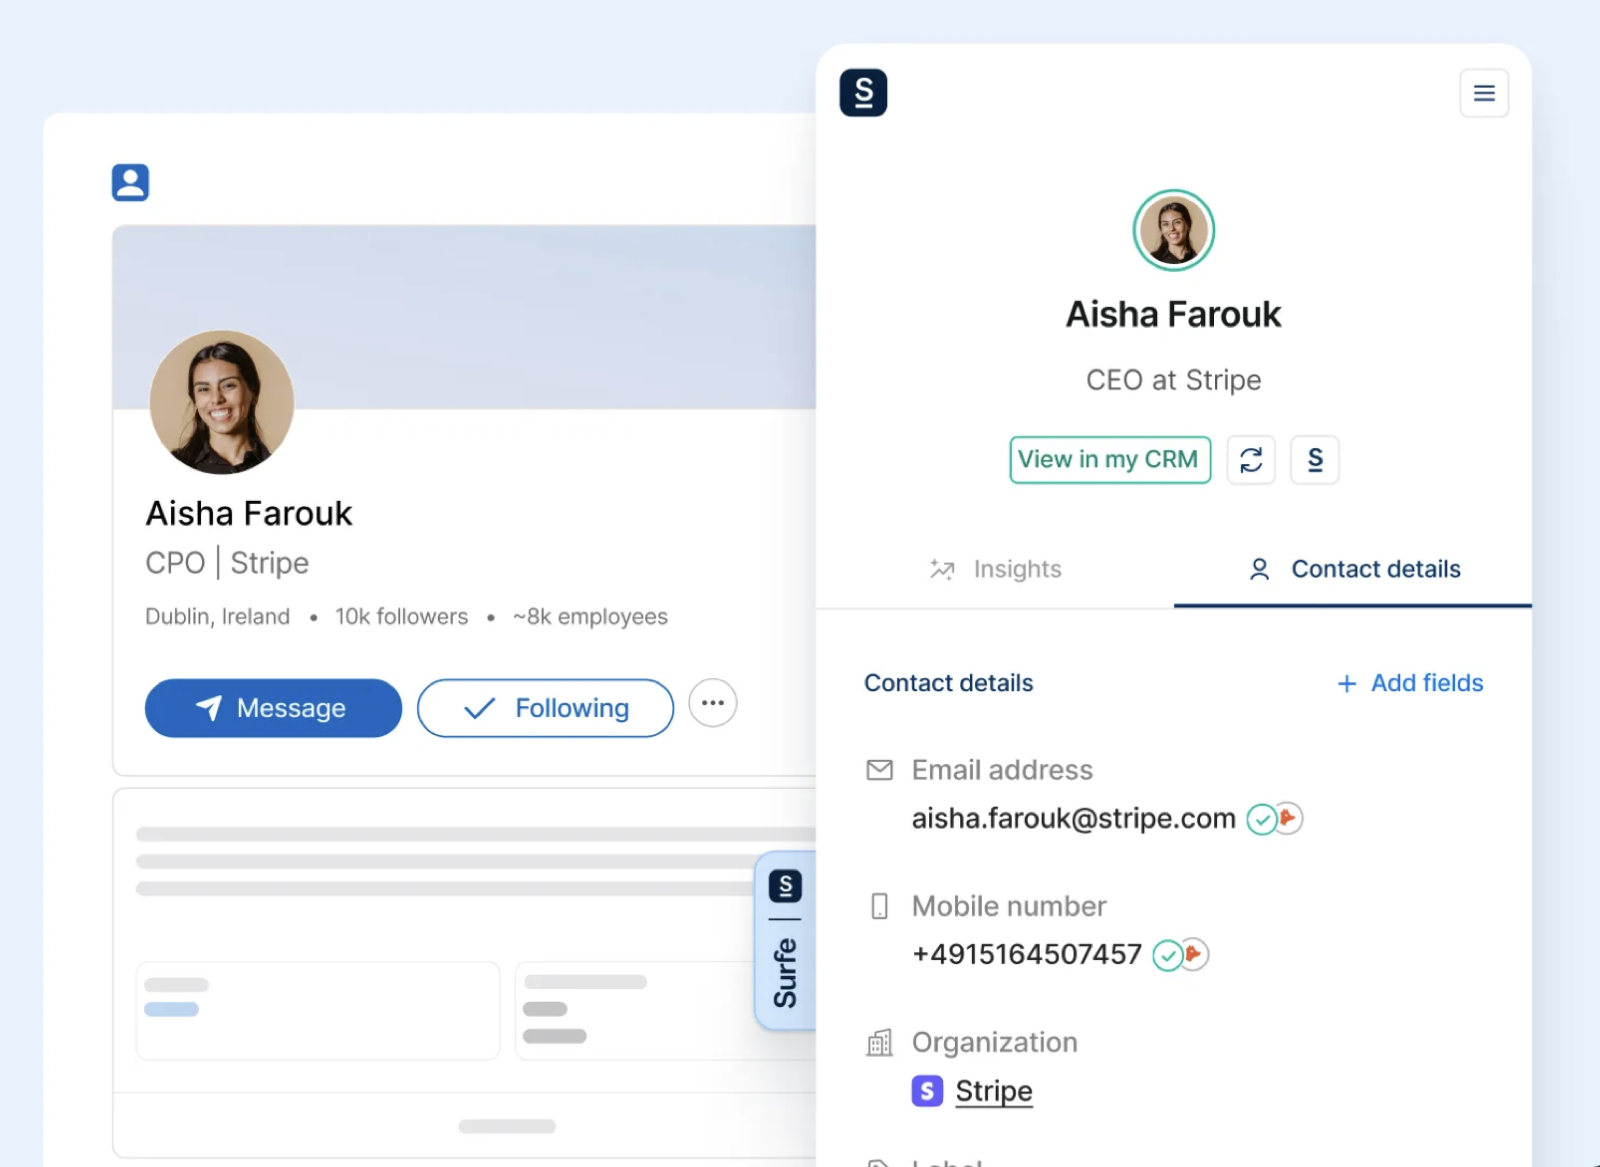The image size is (1600, 1167).
Task: Click the Aisha Farouk name in Surfe panel
Action: click(x=1173, y=314)
